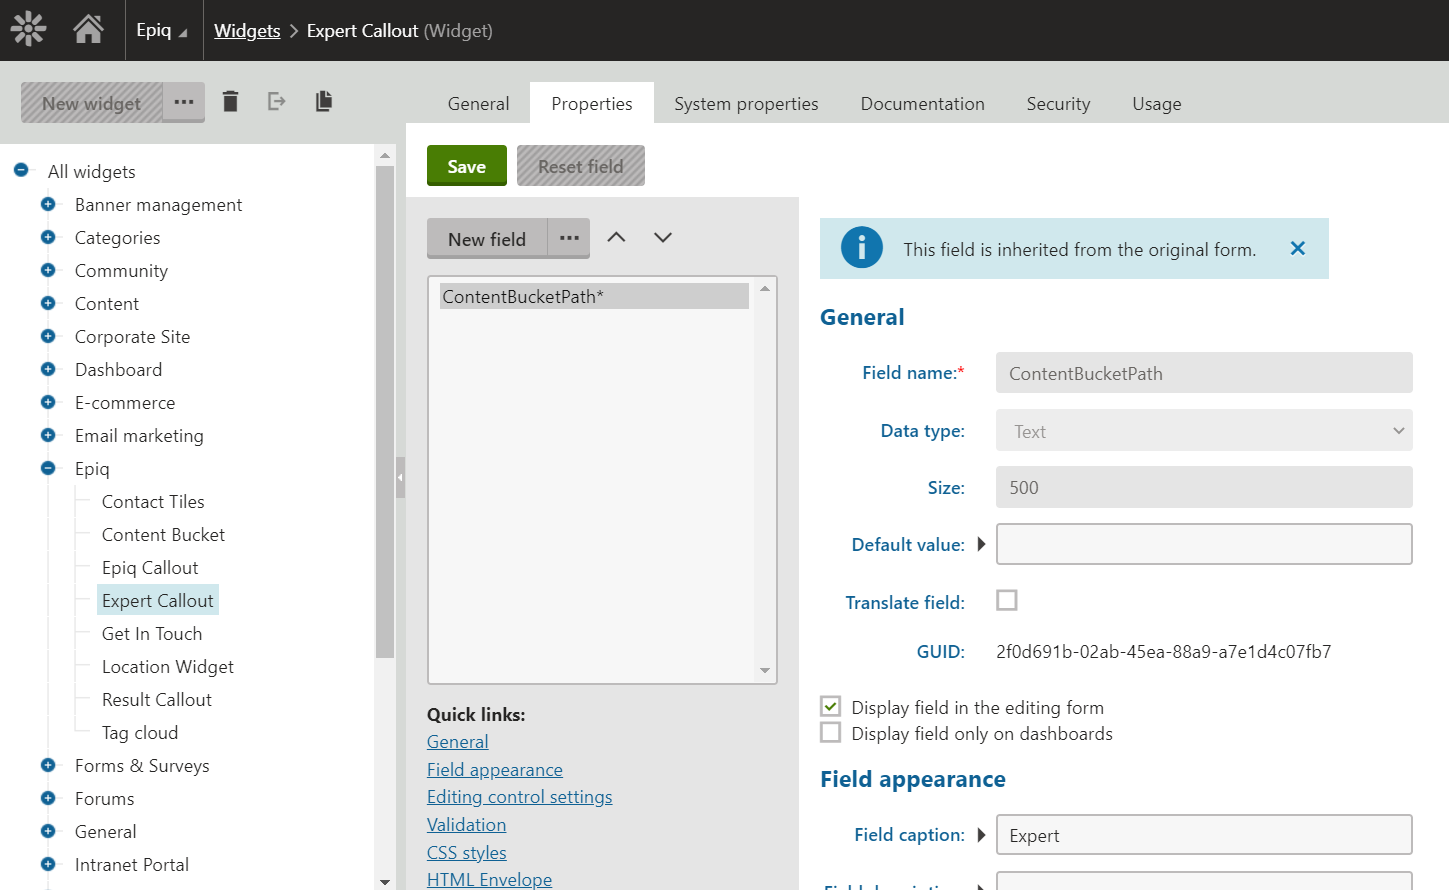Expand the Banner management tree node
Viewport: 1449px width, 890px height.
[48, 204]
